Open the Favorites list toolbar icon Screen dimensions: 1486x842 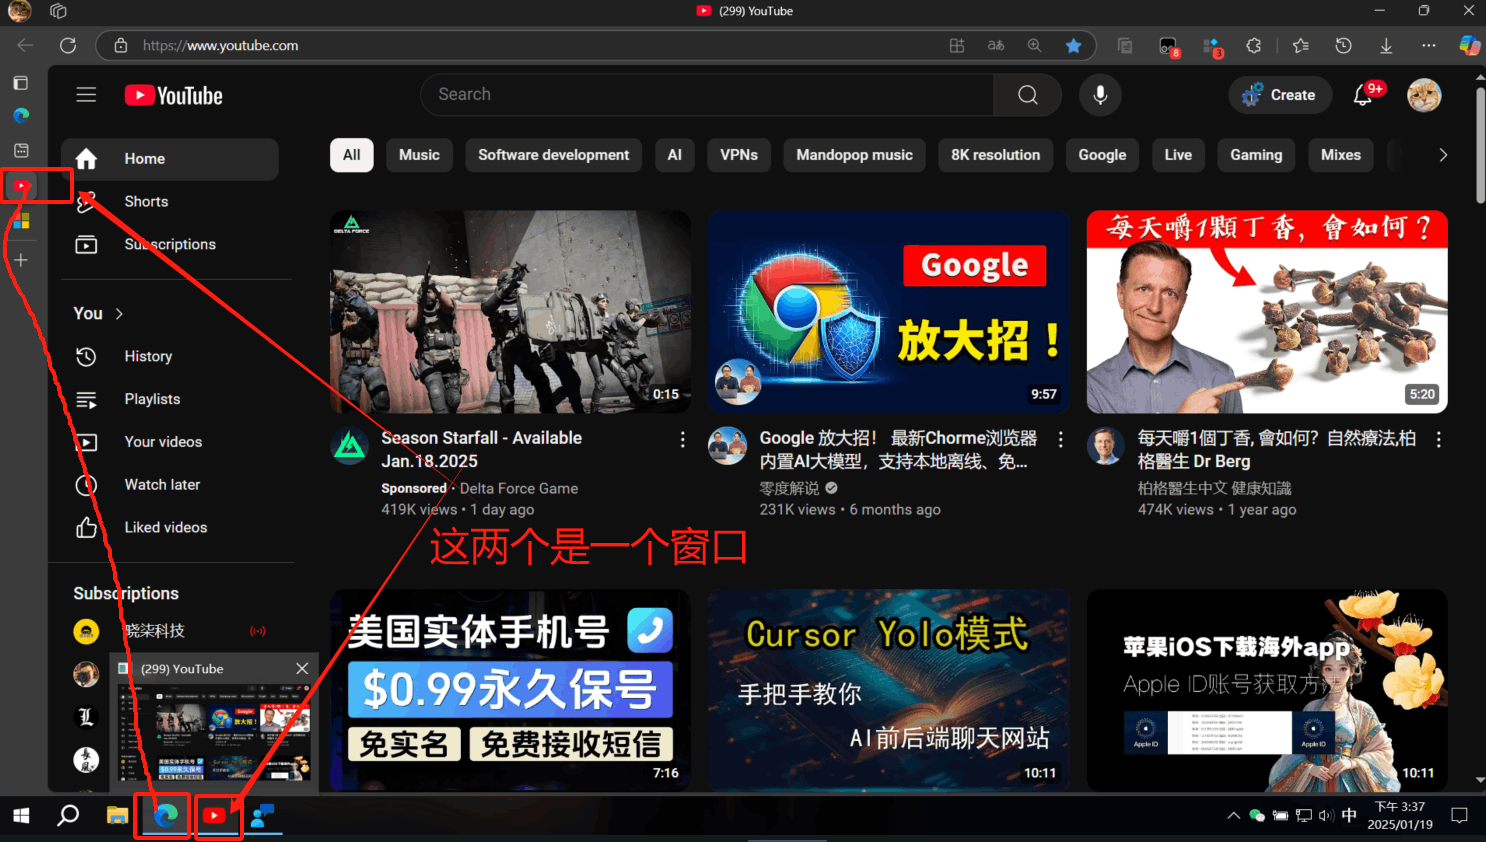pyautogui.click(x=1300, y=45)
